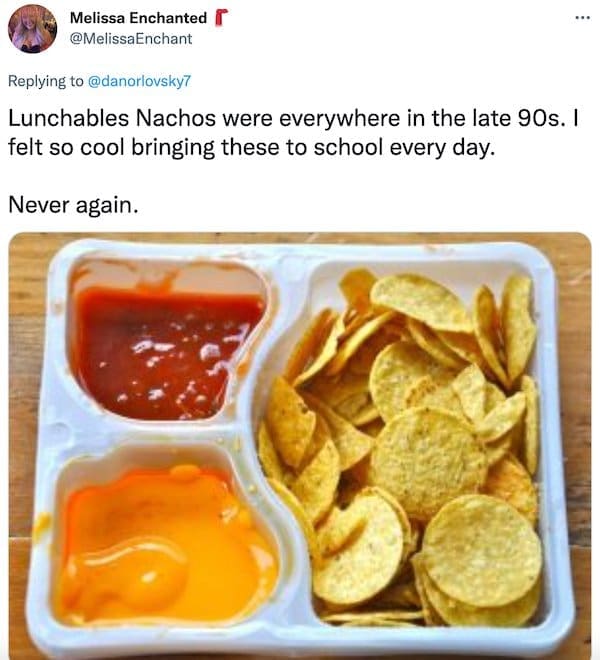Click the 'Replying to' label
This screenshot has width=600, height=660.
coord(46,81)
